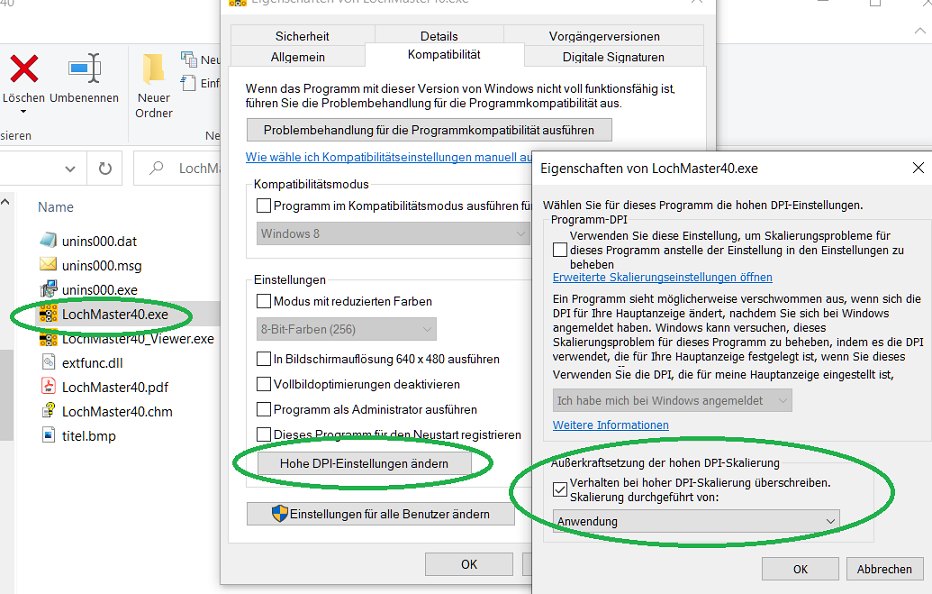Viewport: 932px width, 594px height.
Task: Enable Programm als Administrator ausführen checkbox
Action: [x=263, y=410]
